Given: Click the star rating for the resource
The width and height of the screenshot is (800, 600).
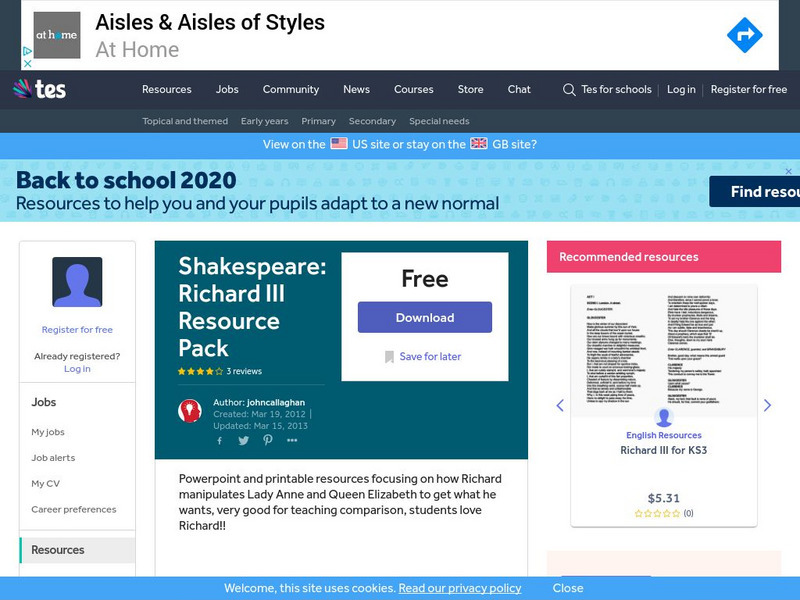Looking at the screenshot, I should [200, 371].
